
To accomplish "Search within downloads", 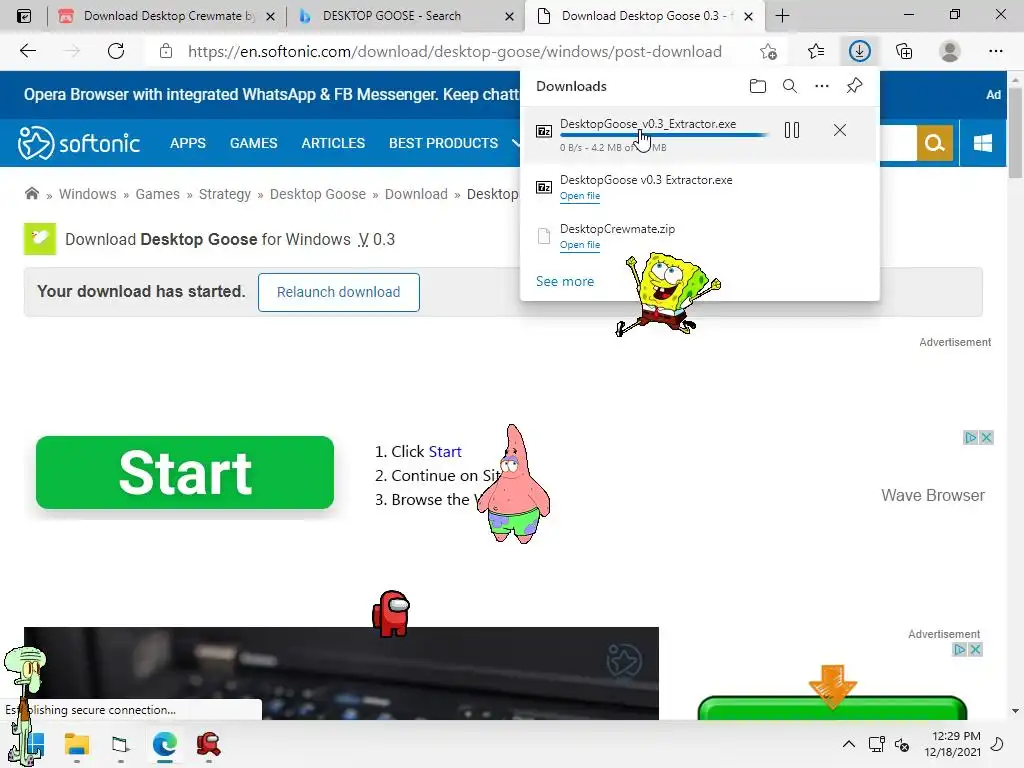I will pos(790,86).
